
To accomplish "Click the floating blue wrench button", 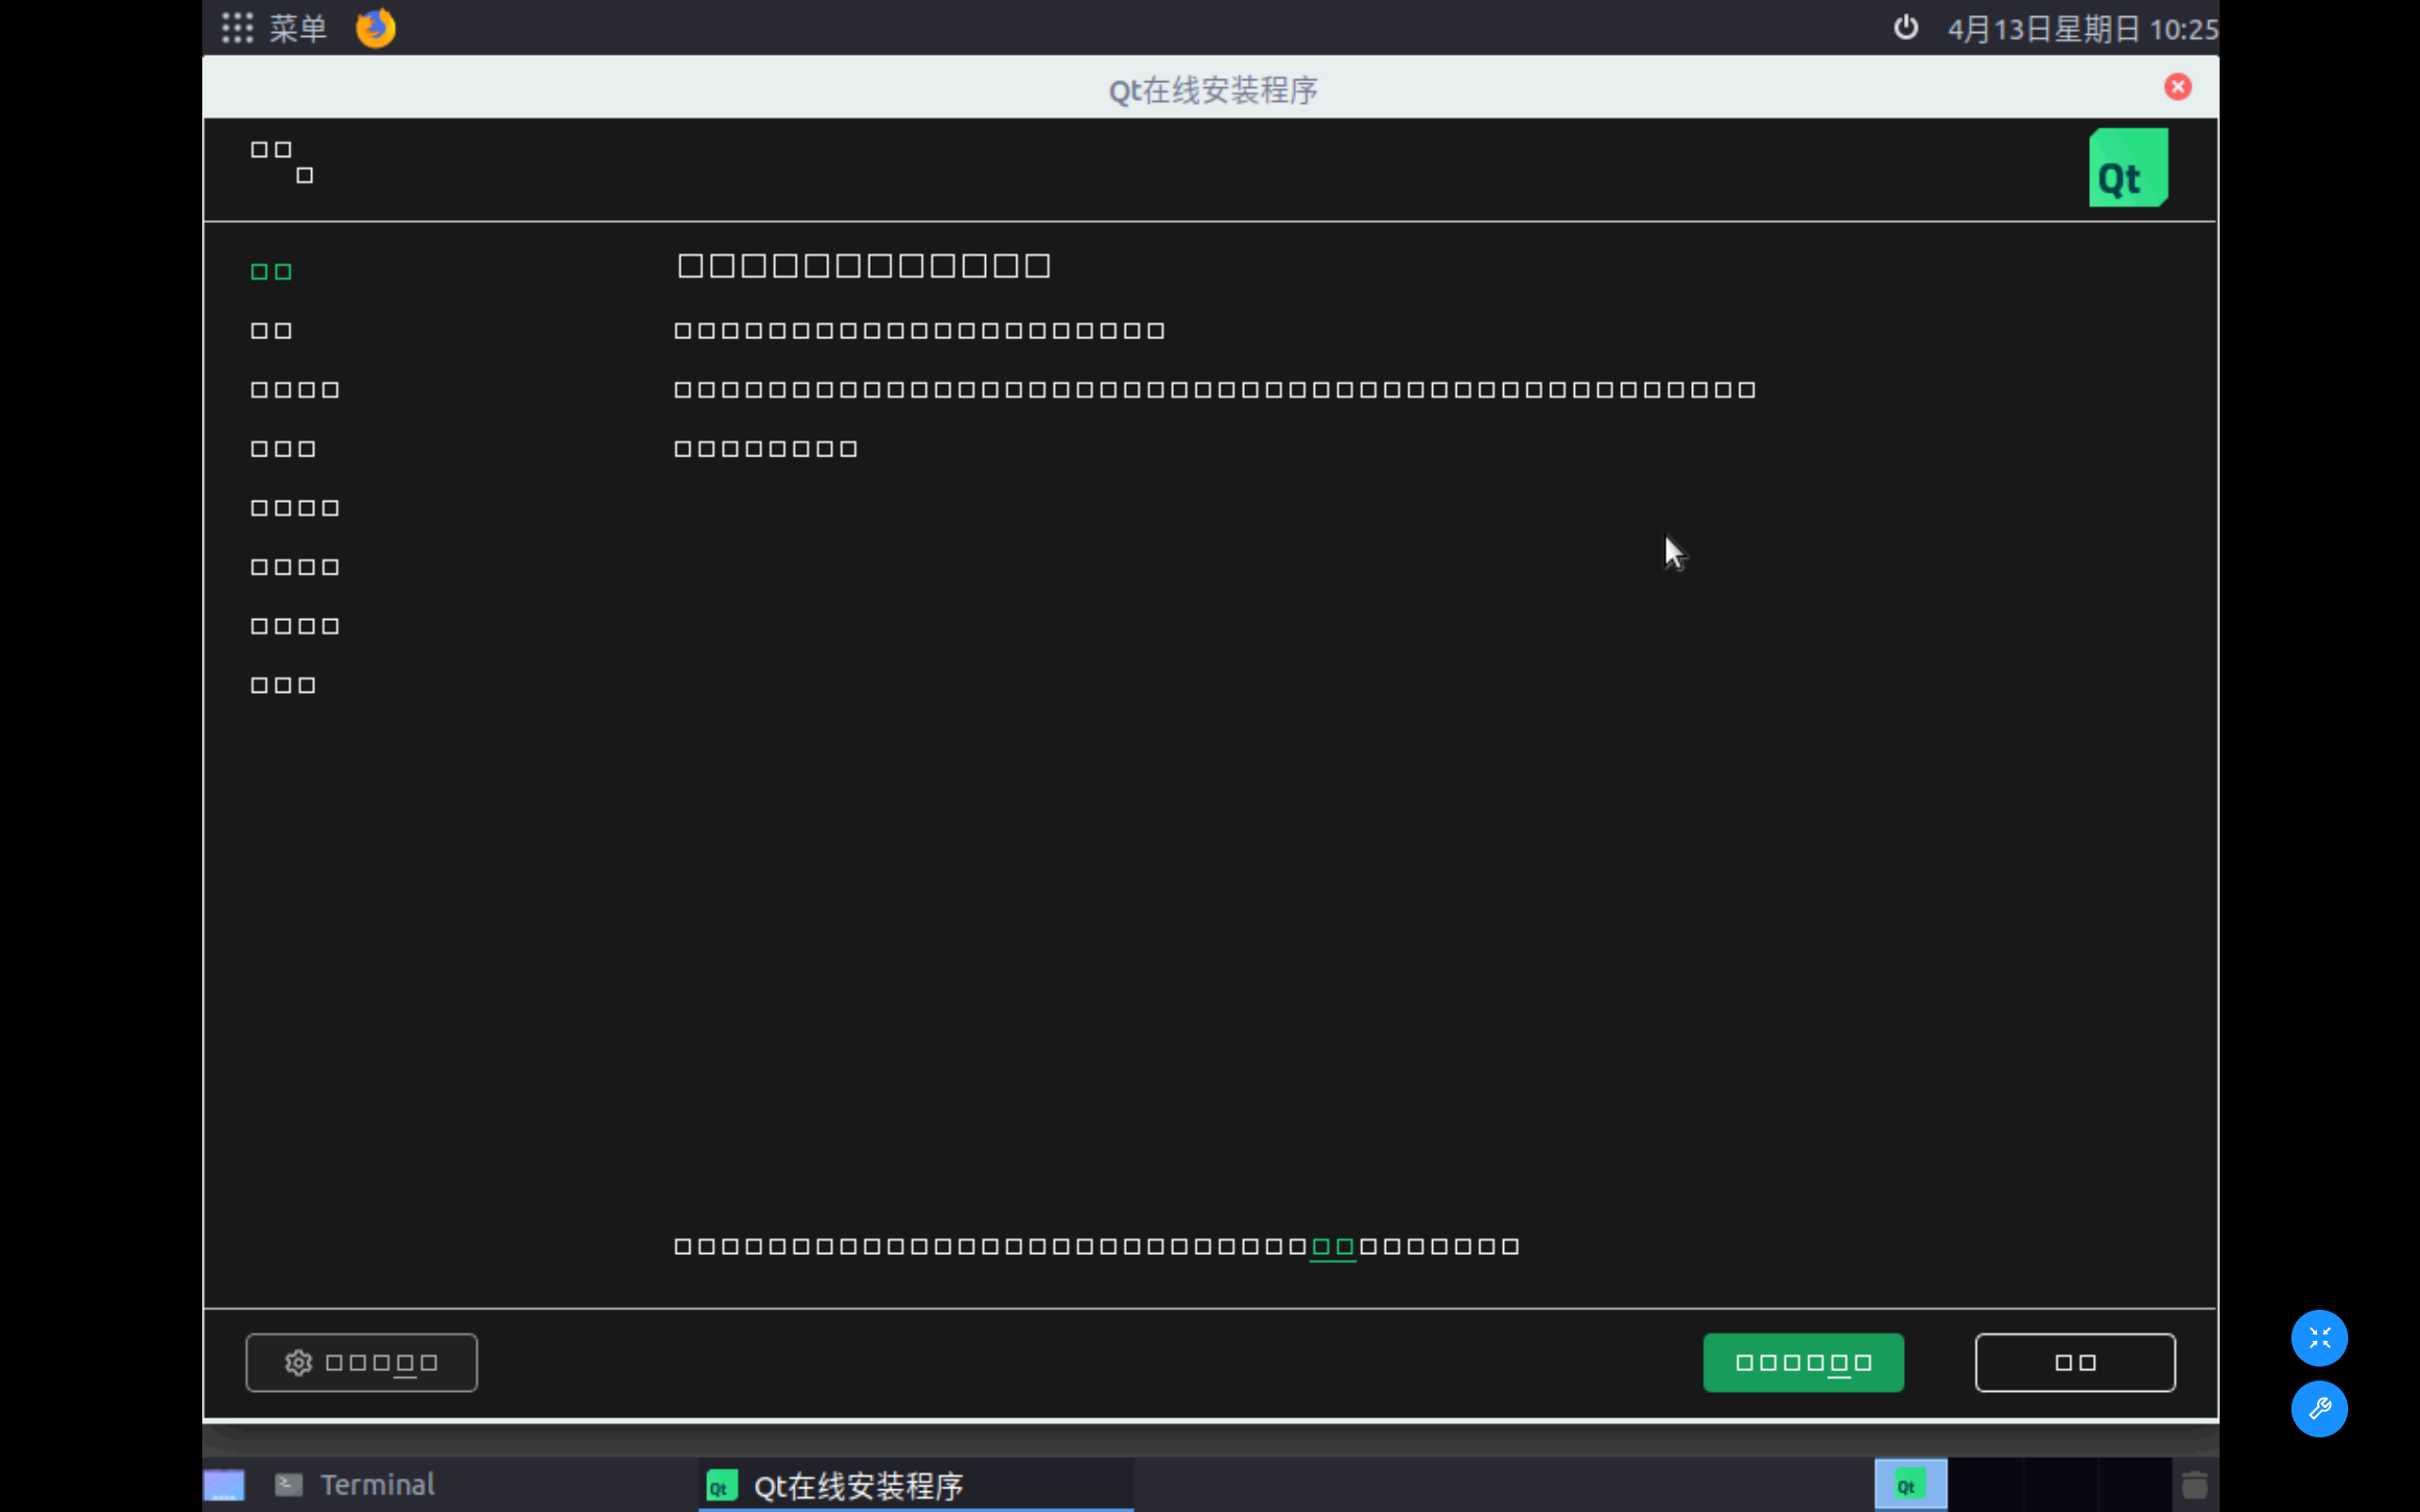I will pyautogui.click(x=2319, y=1409).
